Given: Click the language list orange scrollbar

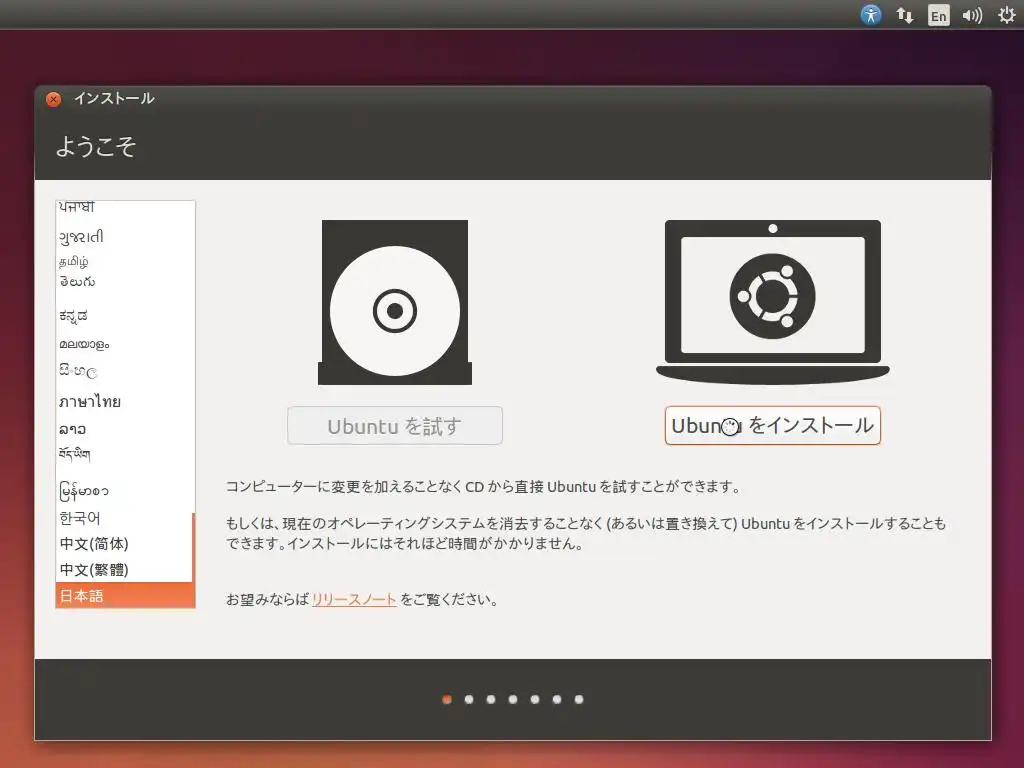Looking at the screenshot, I should [194, 560].
